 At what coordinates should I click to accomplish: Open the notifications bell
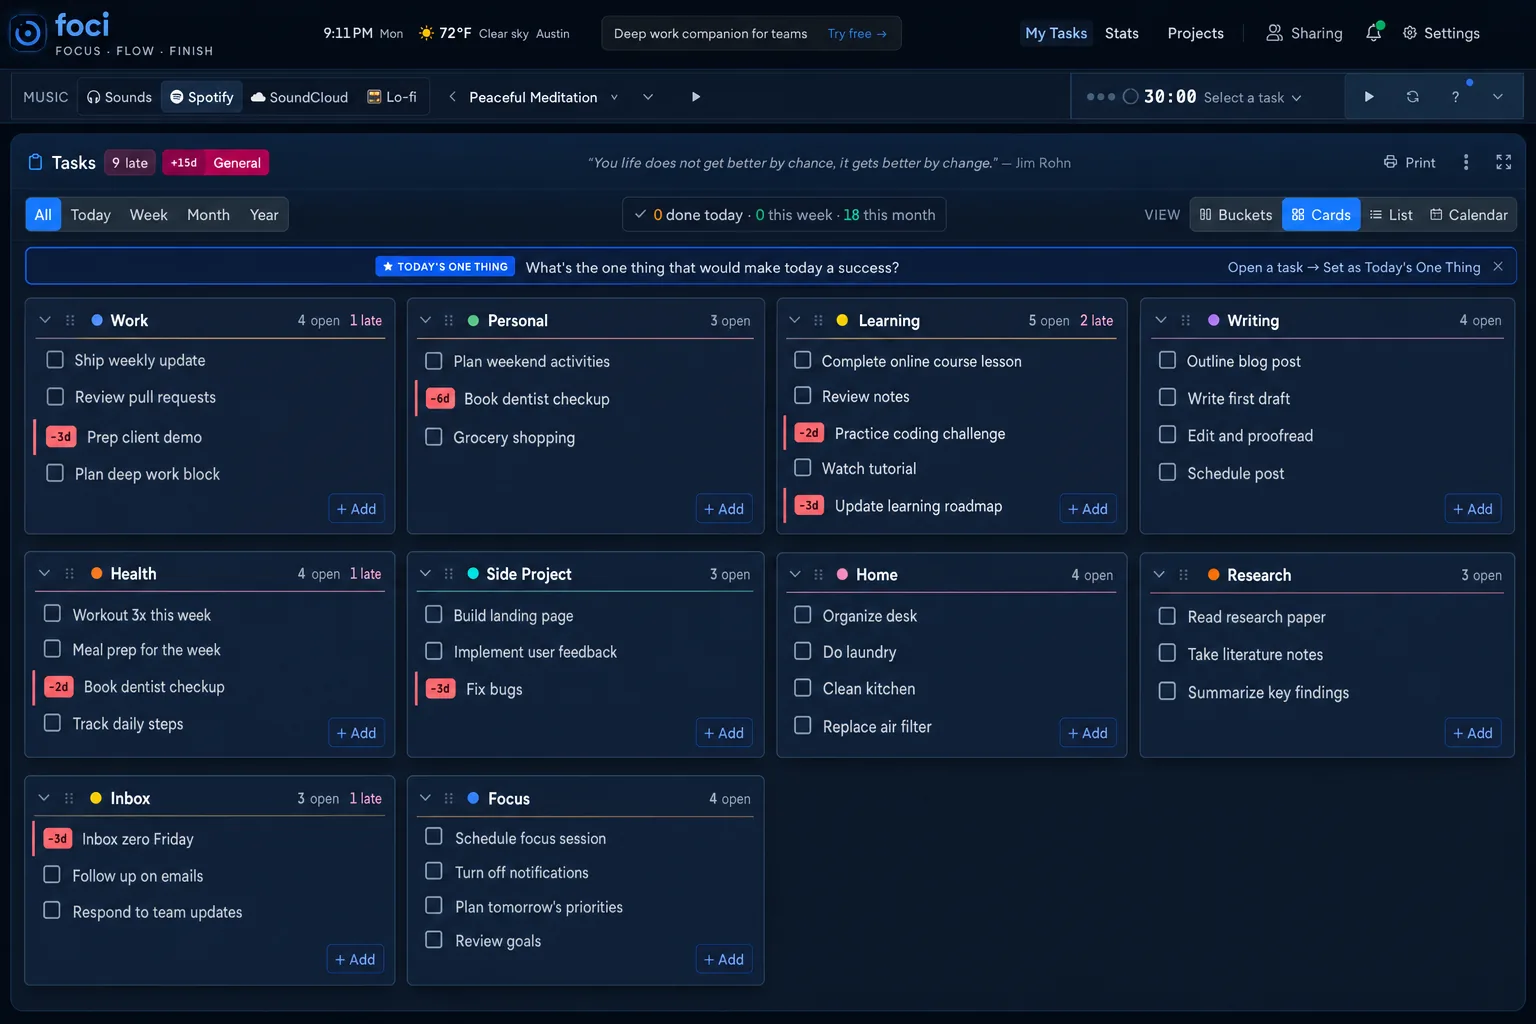click(x=1374, y=33)
